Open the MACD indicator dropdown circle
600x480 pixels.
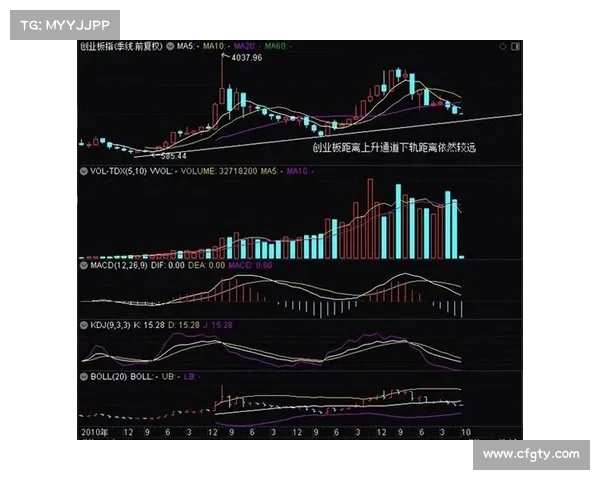click(84, 265)
